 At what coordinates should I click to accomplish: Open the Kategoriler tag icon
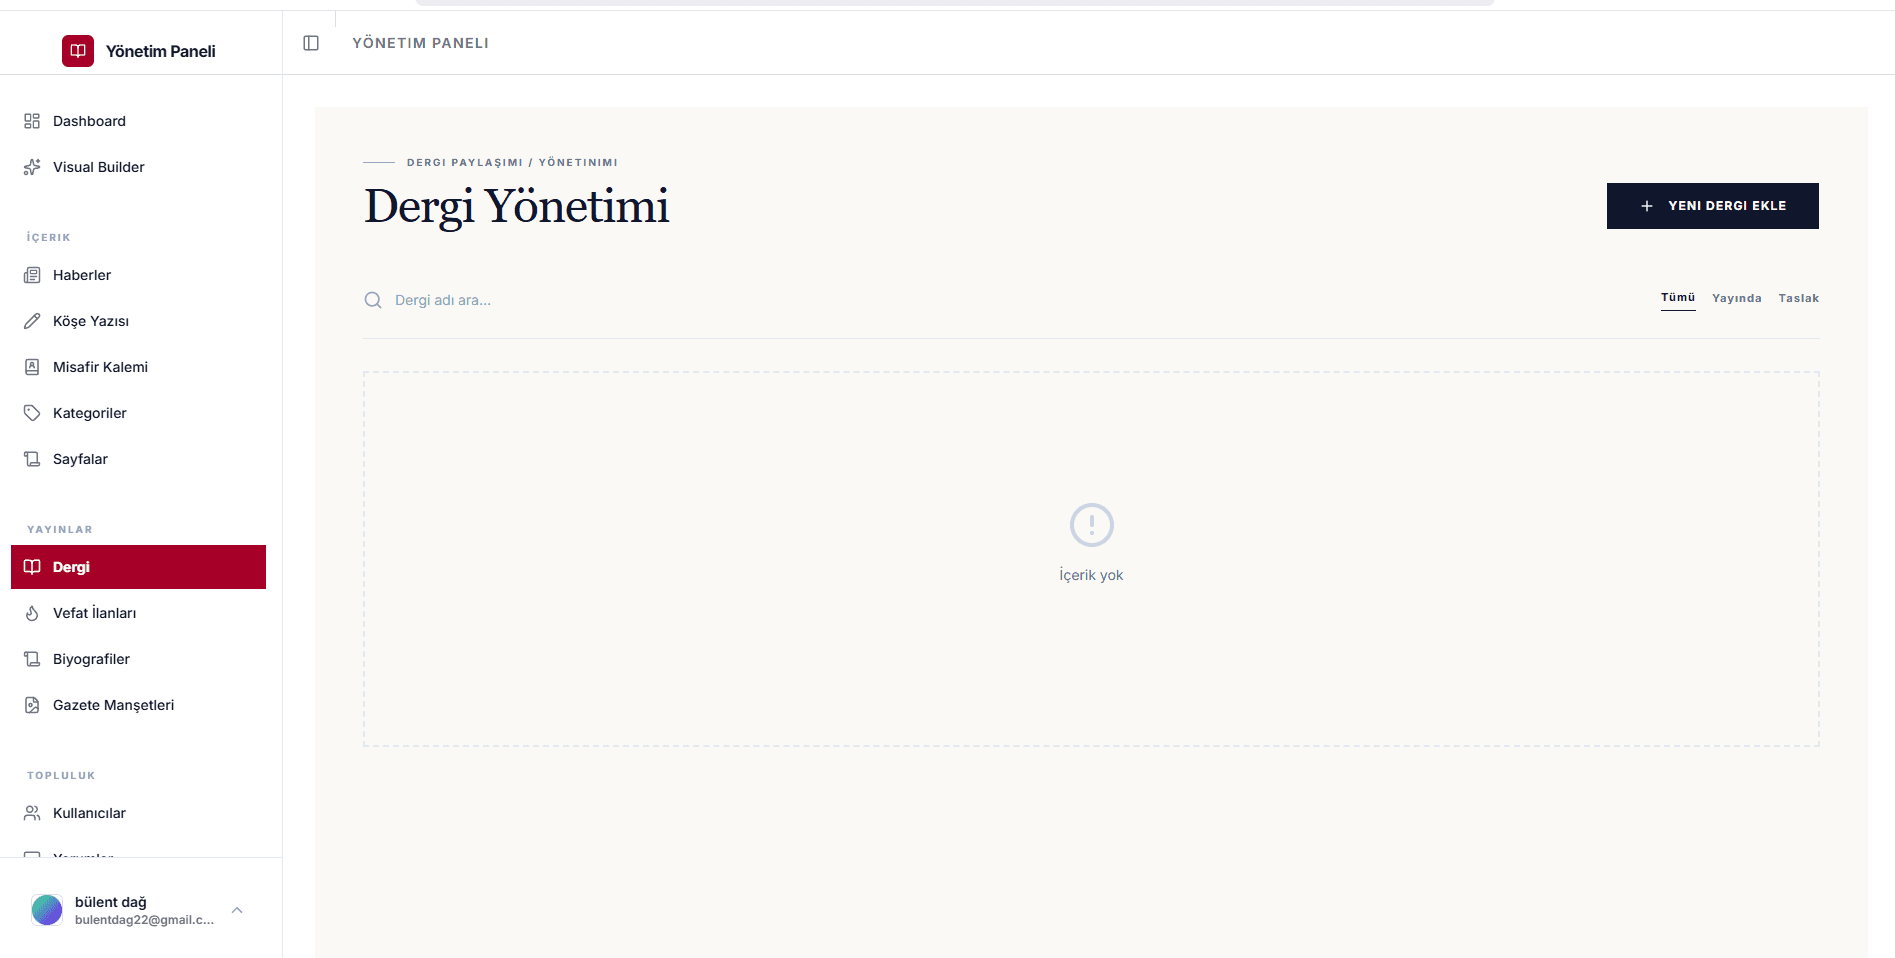pyautogui.click(x=32, y=413)
